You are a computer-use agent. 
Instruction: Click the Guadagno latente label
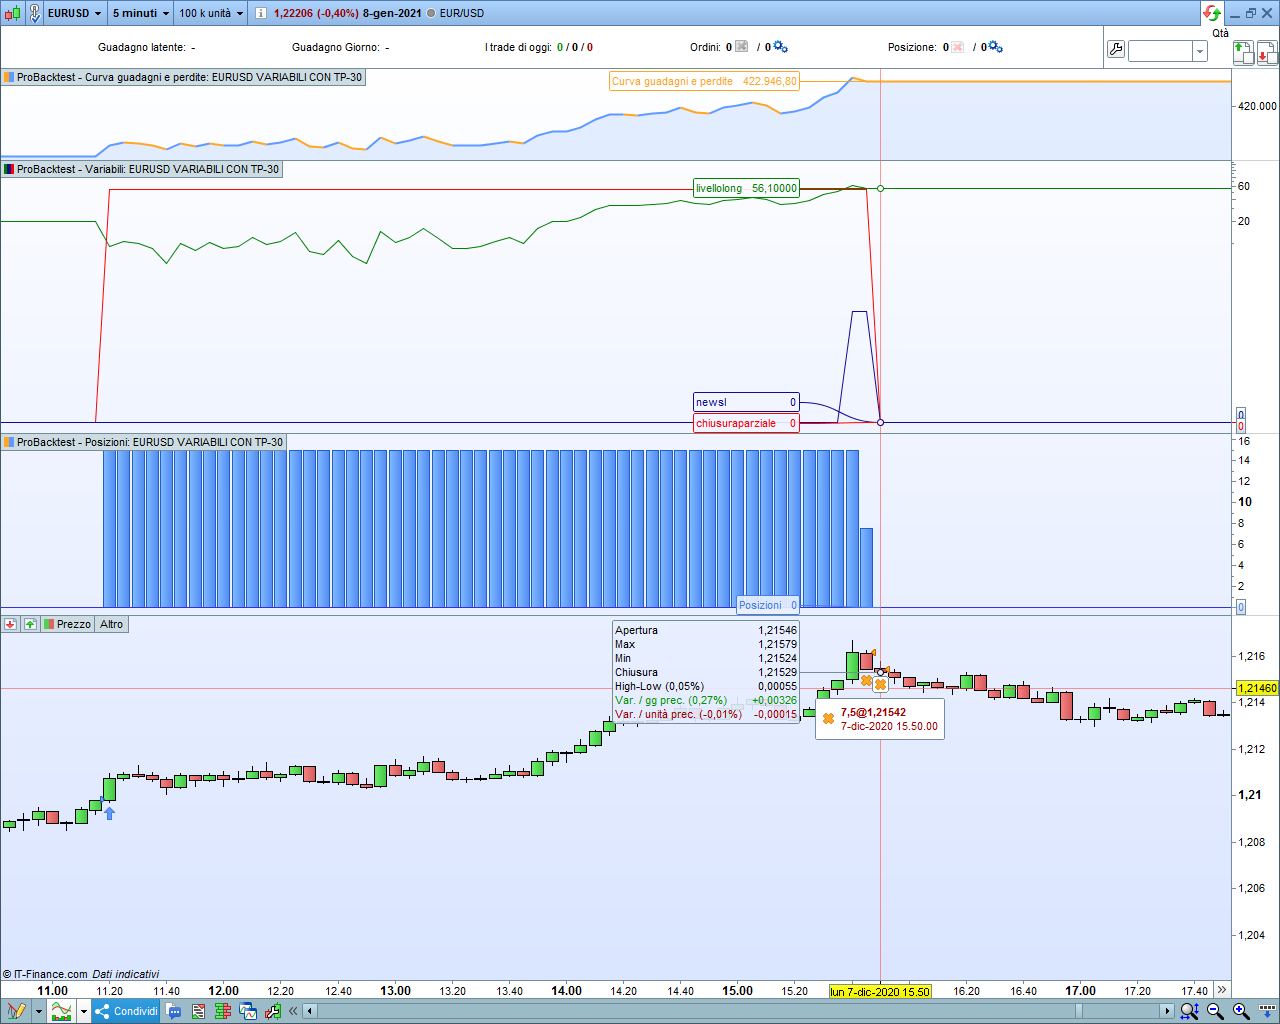pyautogui.click(x=141, y=47)
